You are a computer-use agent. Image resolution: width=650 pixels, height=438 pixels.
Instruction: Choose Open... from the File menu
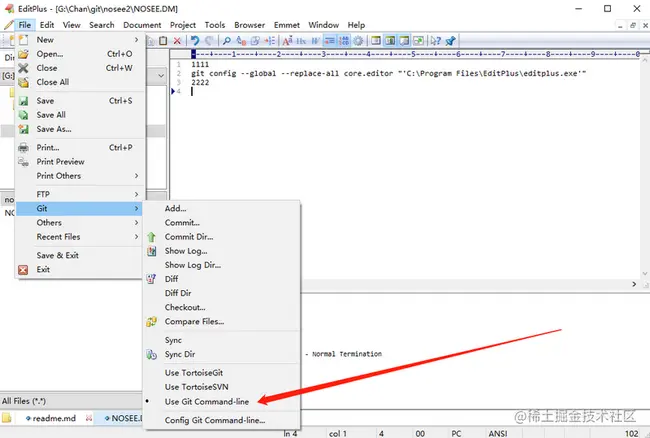(79, 54)
